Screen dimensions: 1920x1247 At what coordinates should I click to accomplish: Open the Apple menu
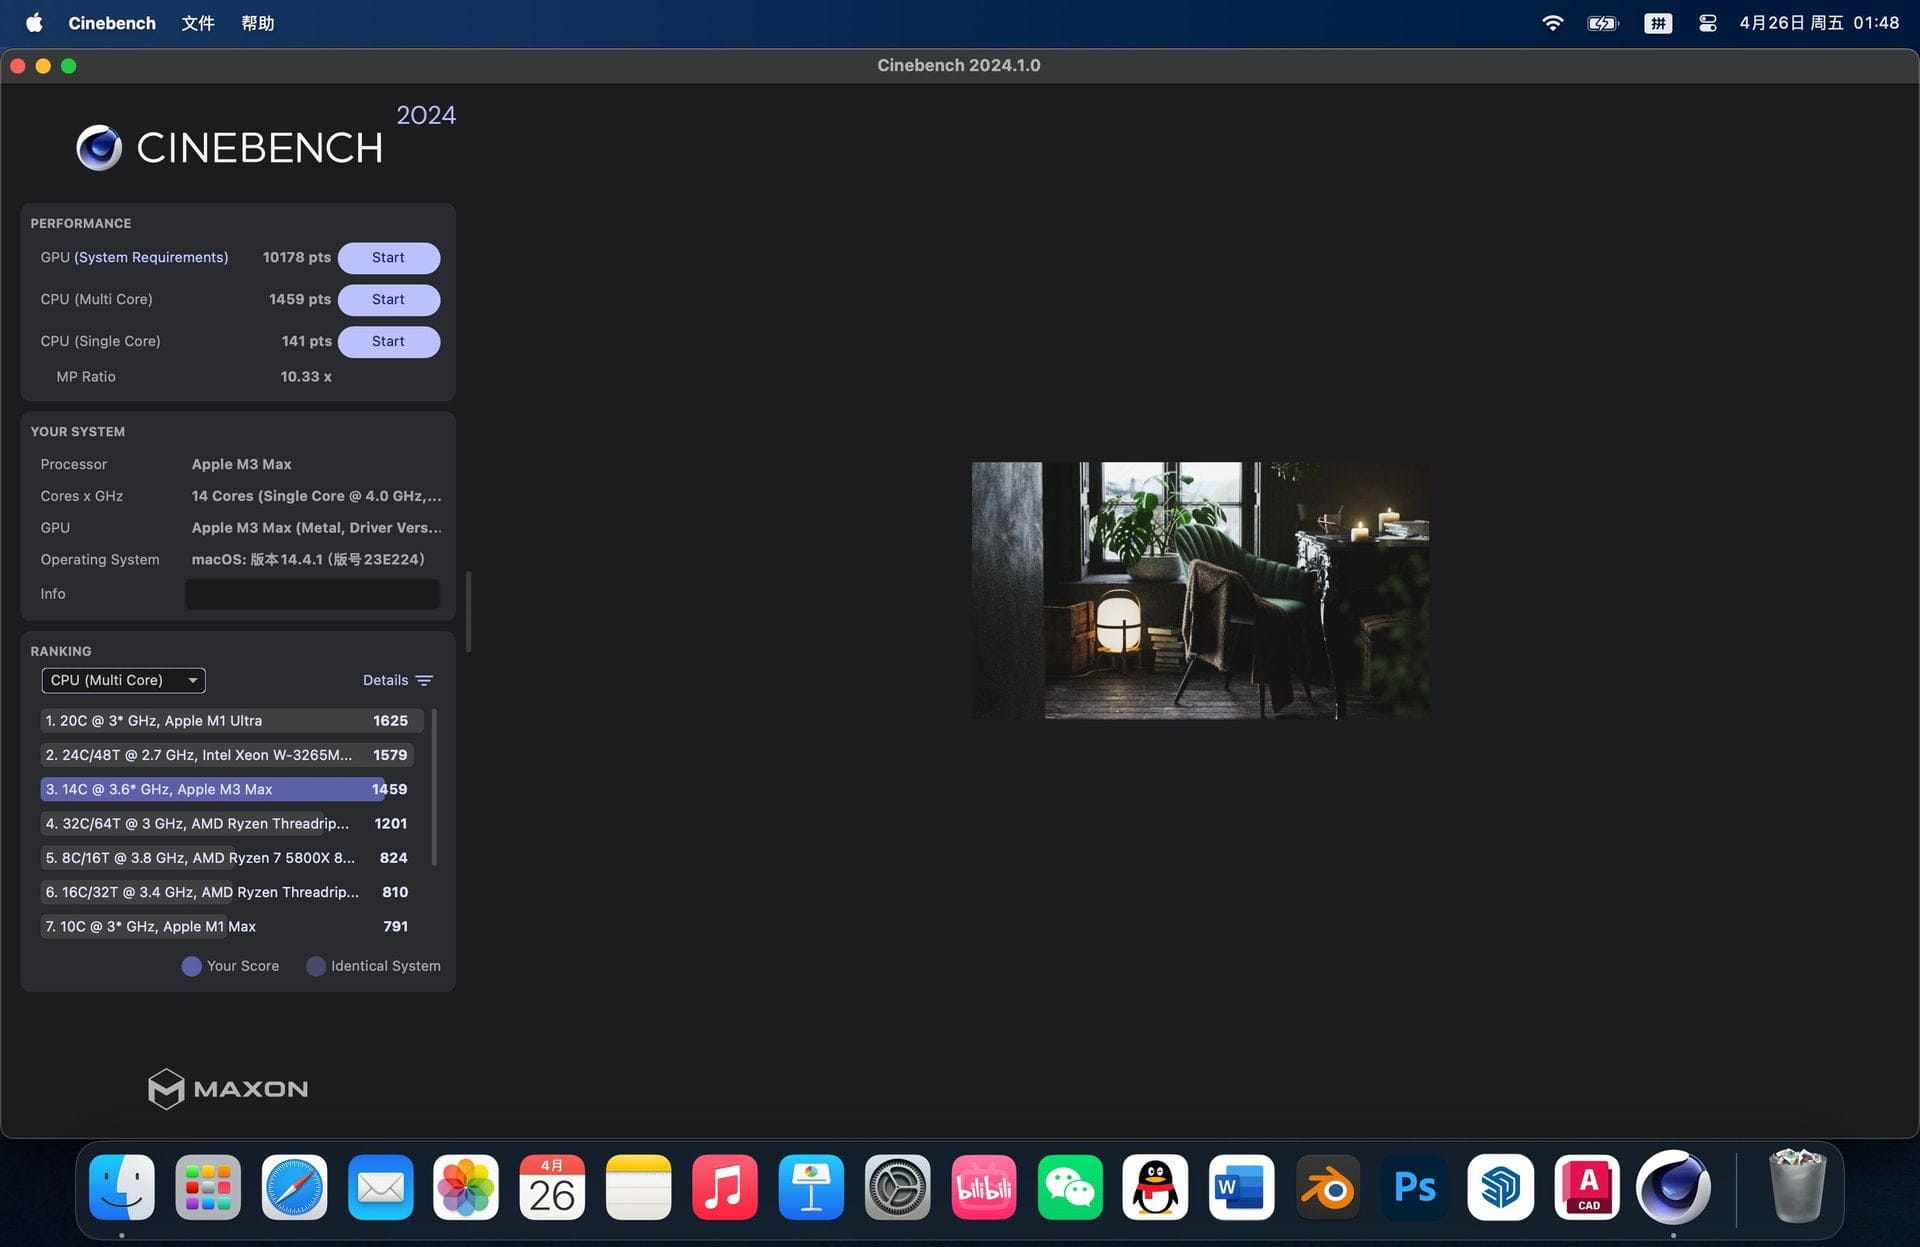point(34,22)
